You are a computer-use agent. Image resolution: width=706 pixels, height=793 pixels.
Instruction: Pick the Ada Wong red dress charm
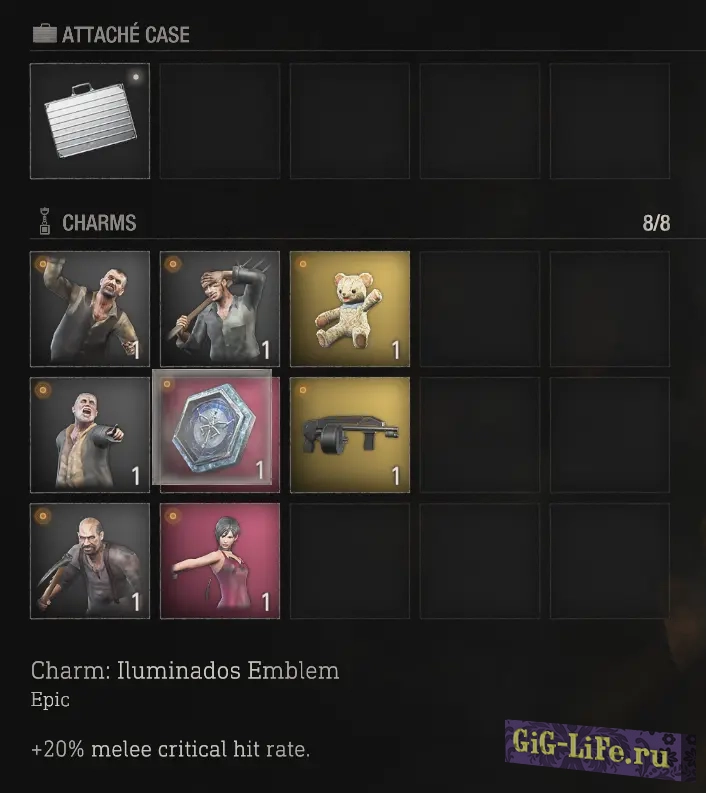pyautogui.click(x=220, y=561)
